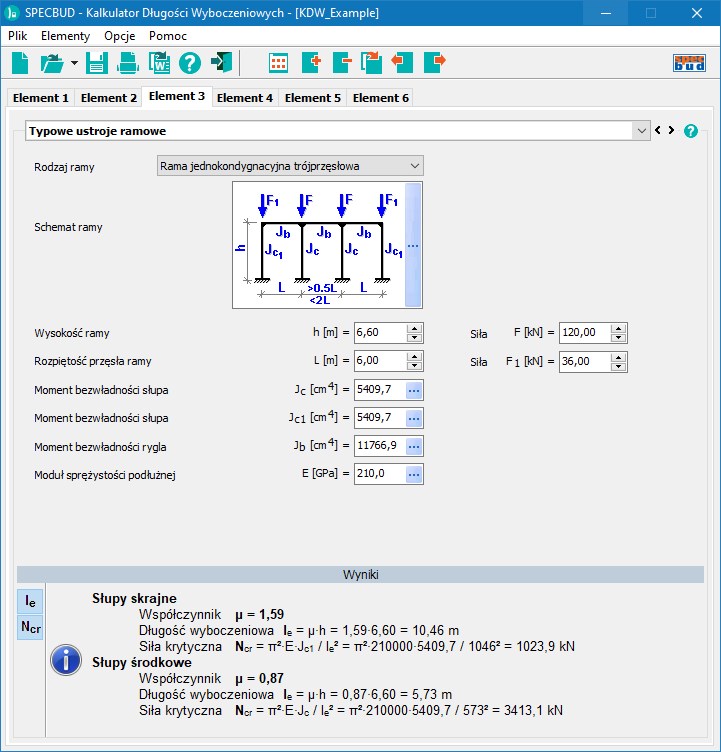Export to Word document icon
Image resolution: width=721 pixels, height=752 pixels.
[159, 63]
